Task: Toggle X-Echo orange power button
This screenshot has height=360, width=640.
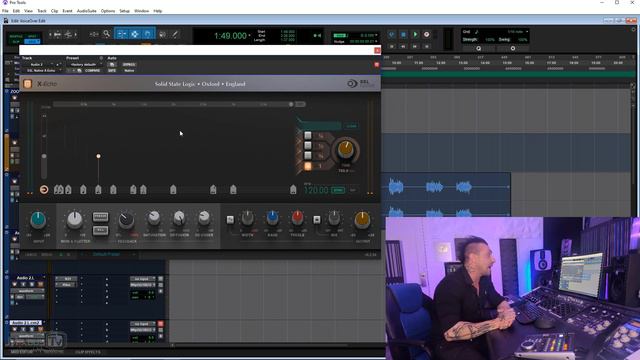Action: 28,84
